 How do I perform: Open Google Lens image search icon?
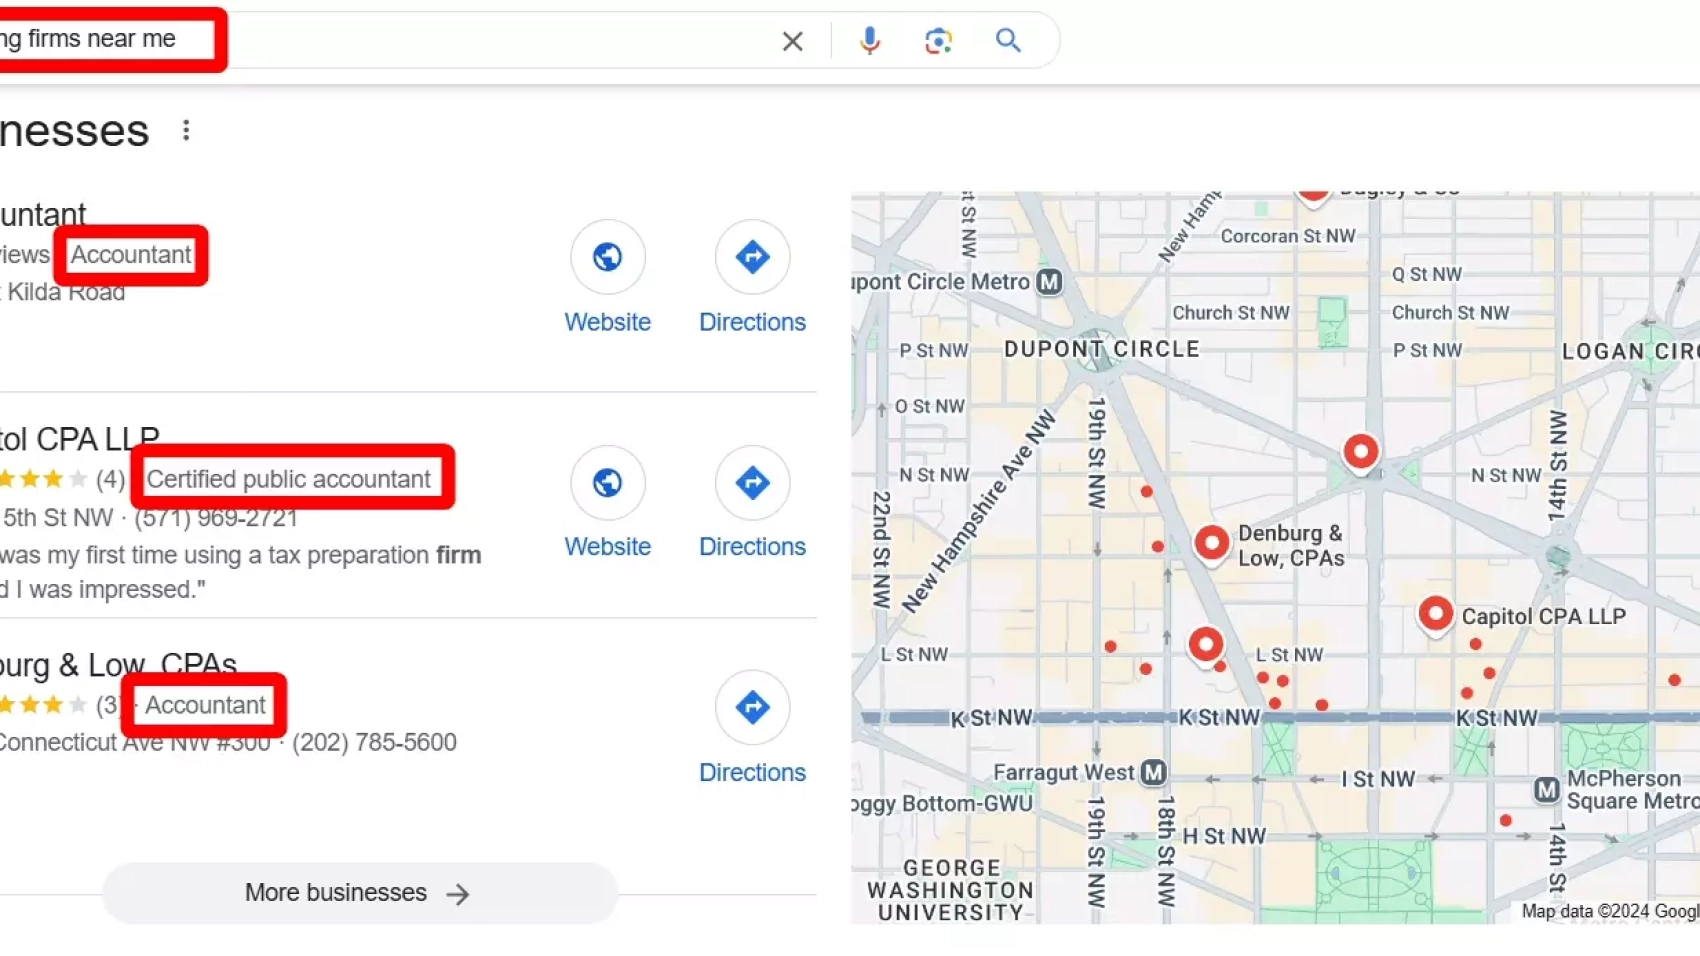[x=938, y=41]
